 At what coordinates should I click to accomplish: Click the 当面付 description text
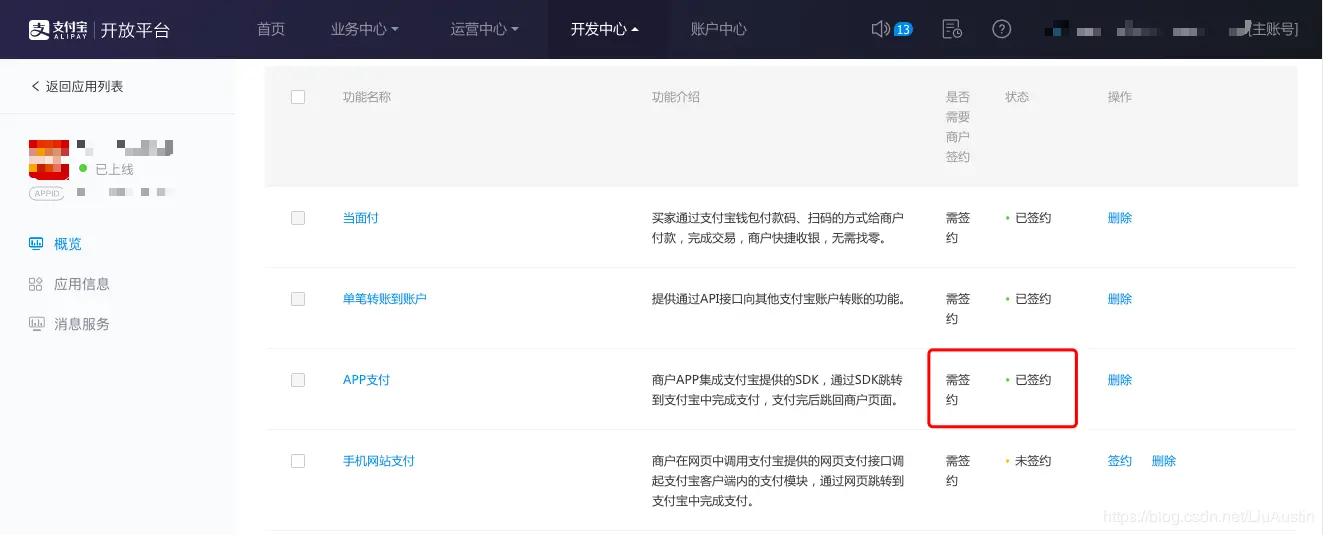tap(778, 228)
